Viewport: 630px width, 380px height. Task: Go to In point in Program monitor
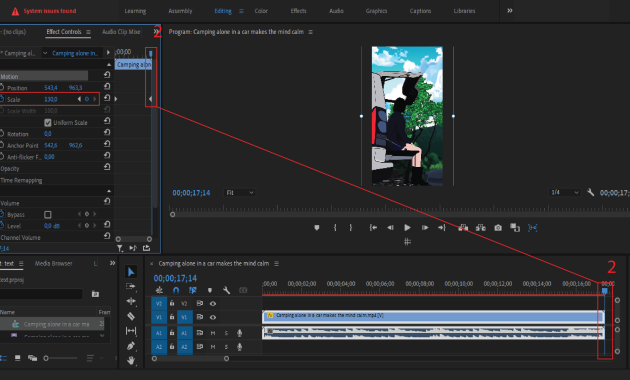(x=373, y=228)
